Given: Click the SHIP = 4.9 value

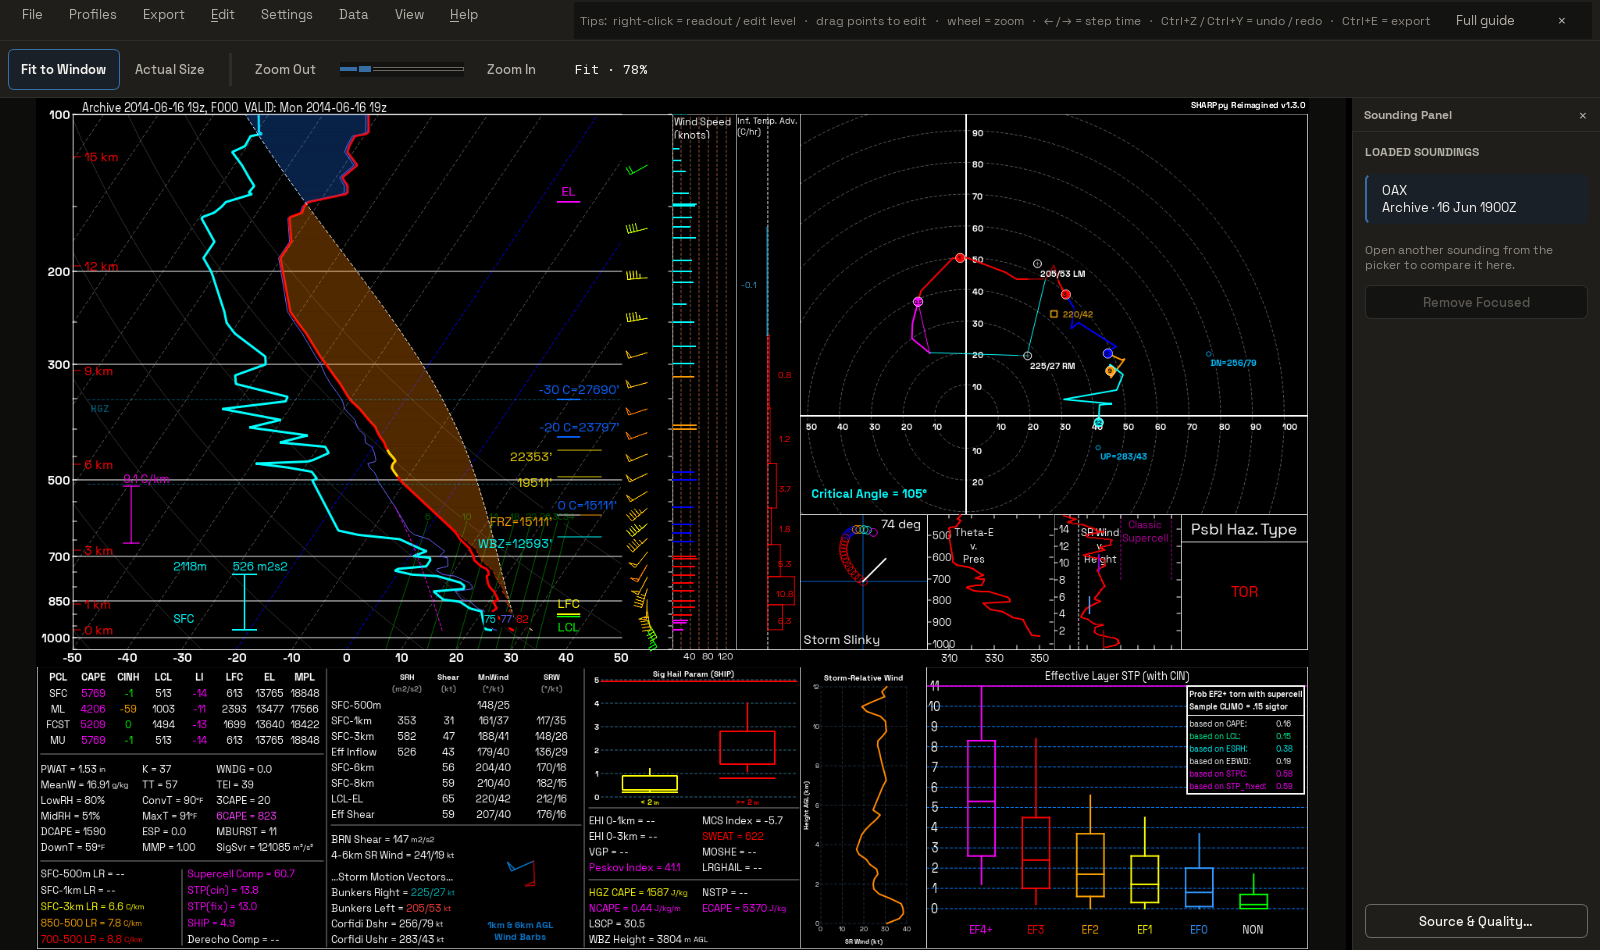Looking at the screenshot, I should coord(211,923).
